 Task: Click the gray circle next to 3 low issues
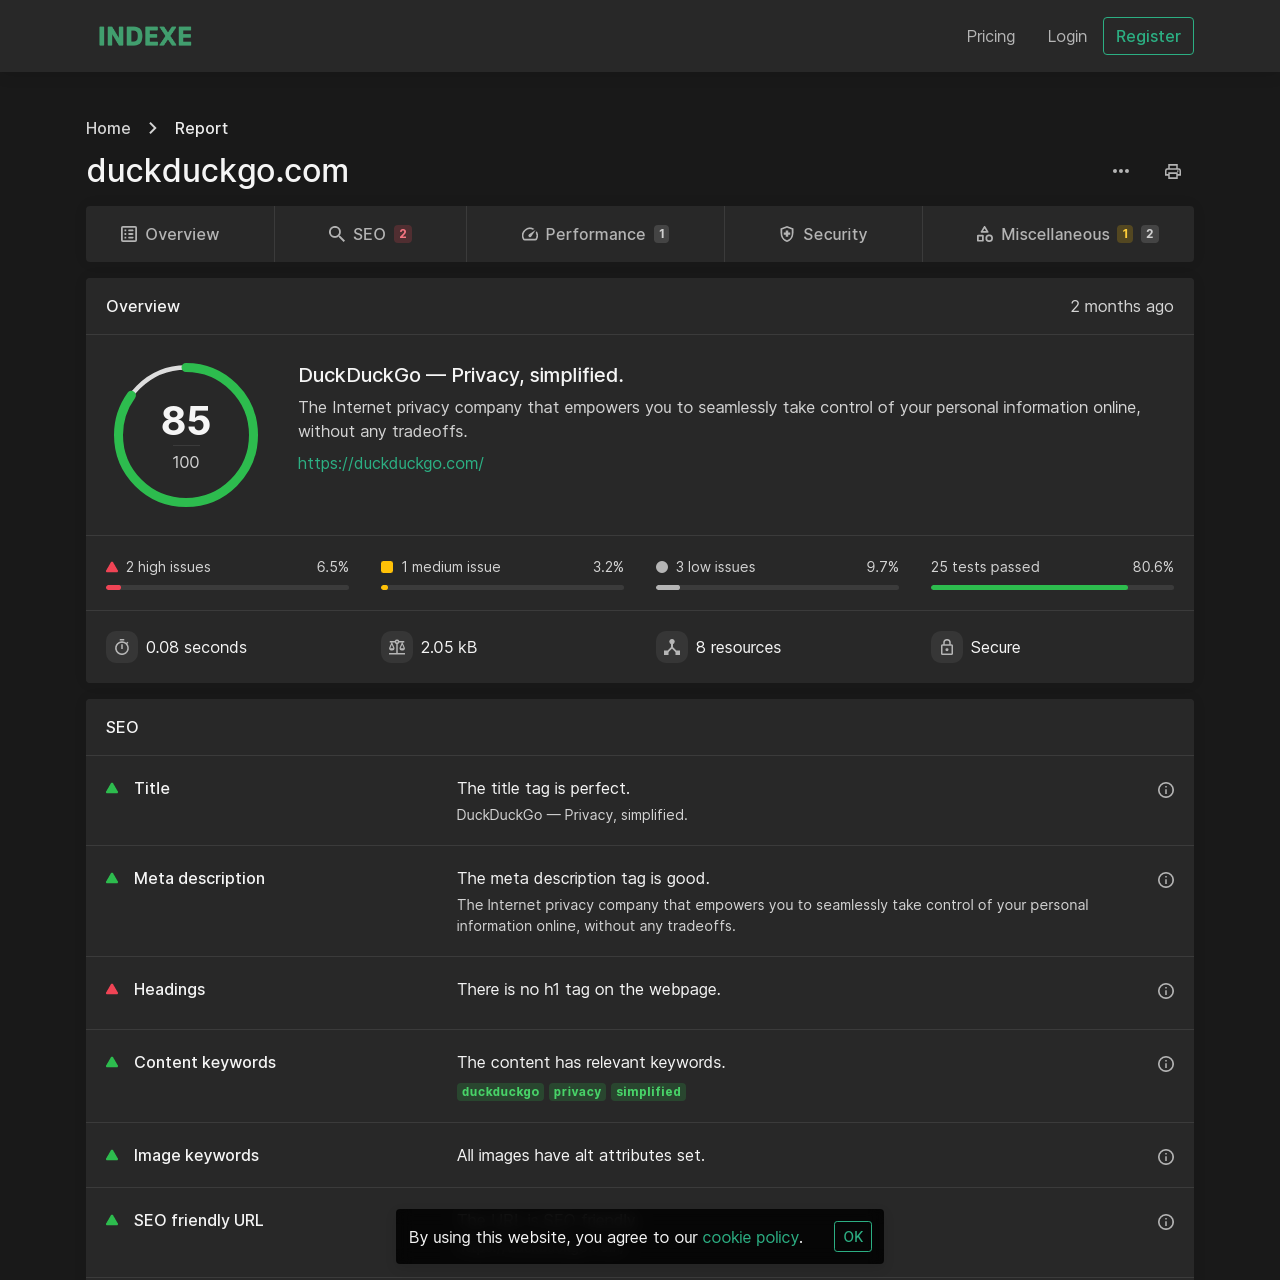click(662, 567)
